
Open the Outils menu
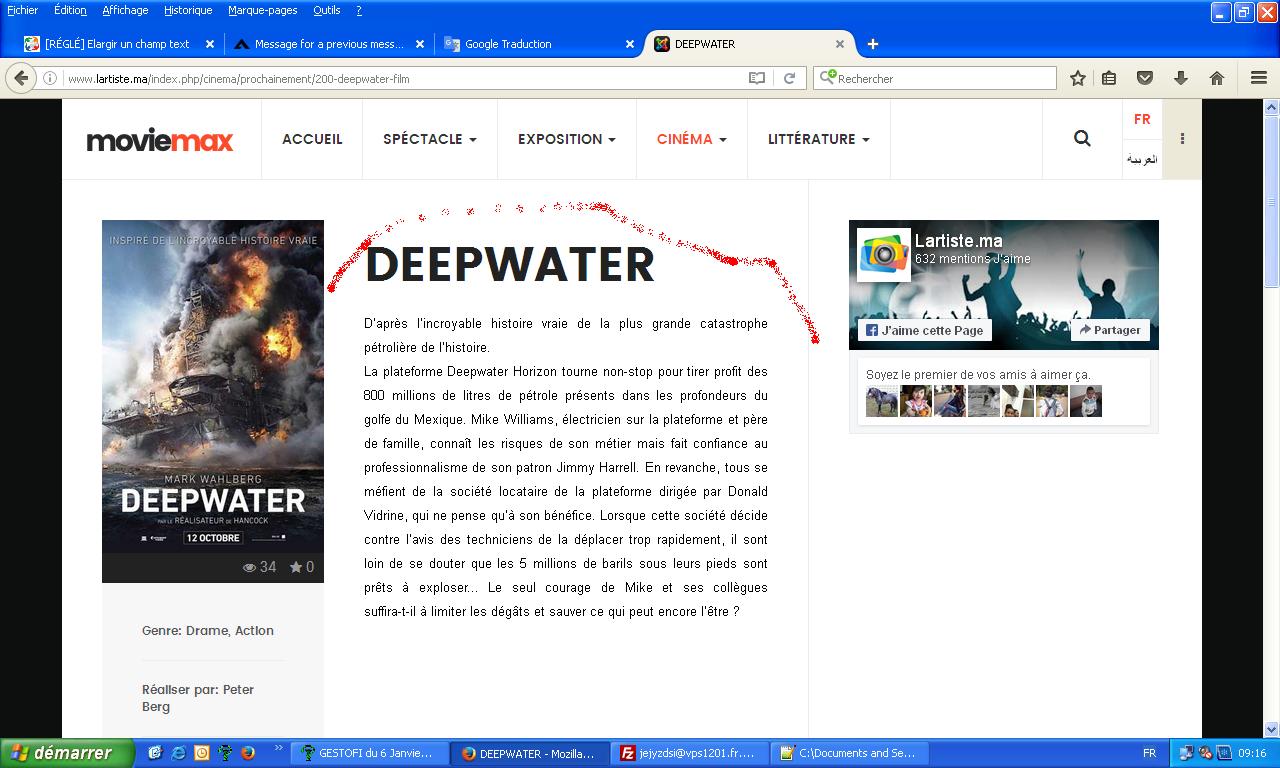(x=326, y=10)
